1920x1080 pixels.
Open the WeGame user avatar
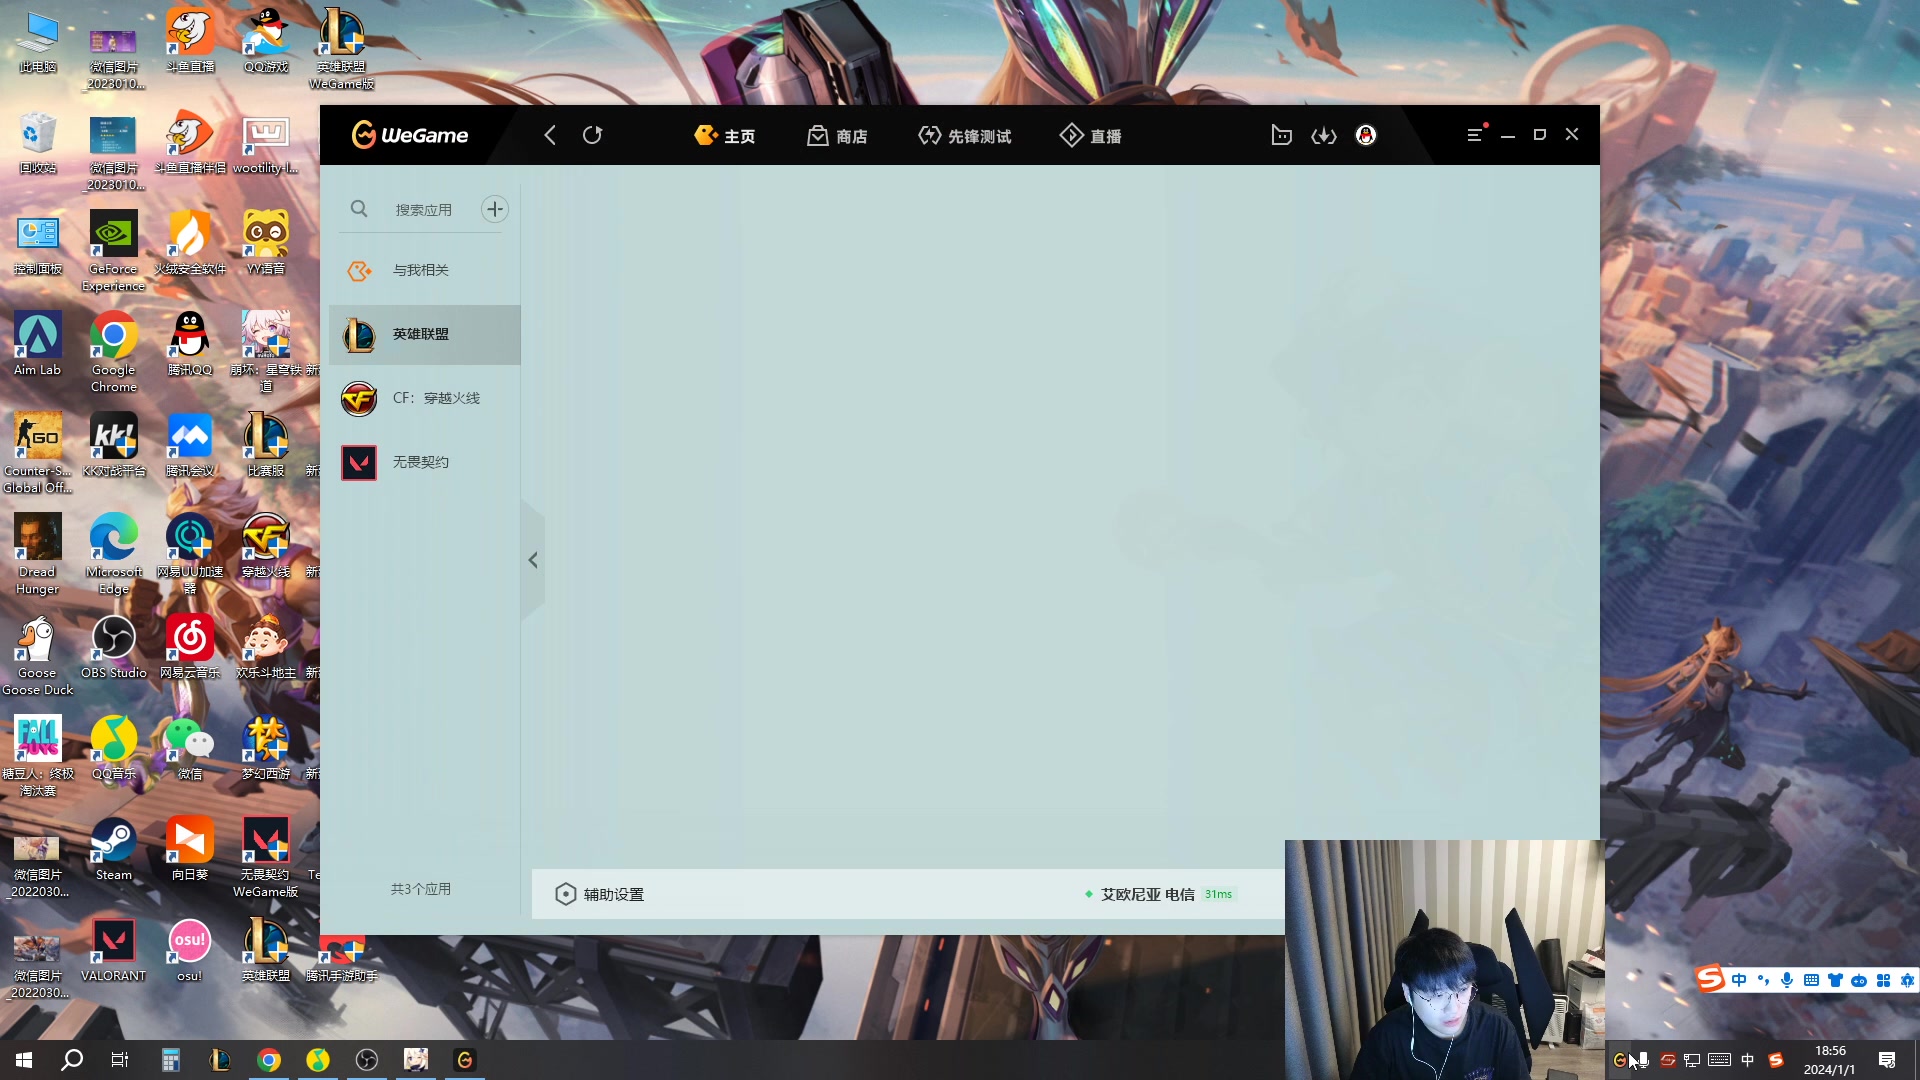pyautogui.click(x=1366, y=135)
